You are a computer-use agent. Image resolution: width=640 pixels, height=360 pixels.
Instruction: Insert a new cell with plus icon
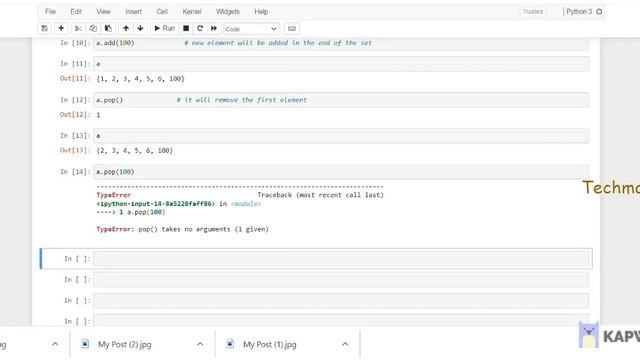[x=61, y=29]
